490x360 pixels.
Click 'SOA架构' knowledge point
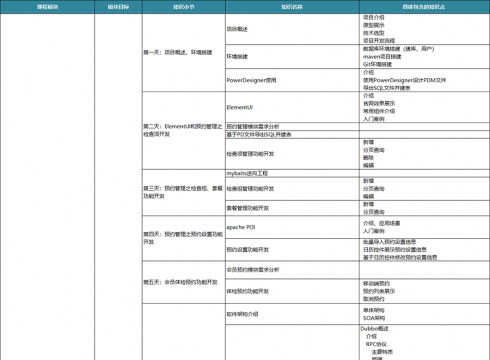coord(374,318)
